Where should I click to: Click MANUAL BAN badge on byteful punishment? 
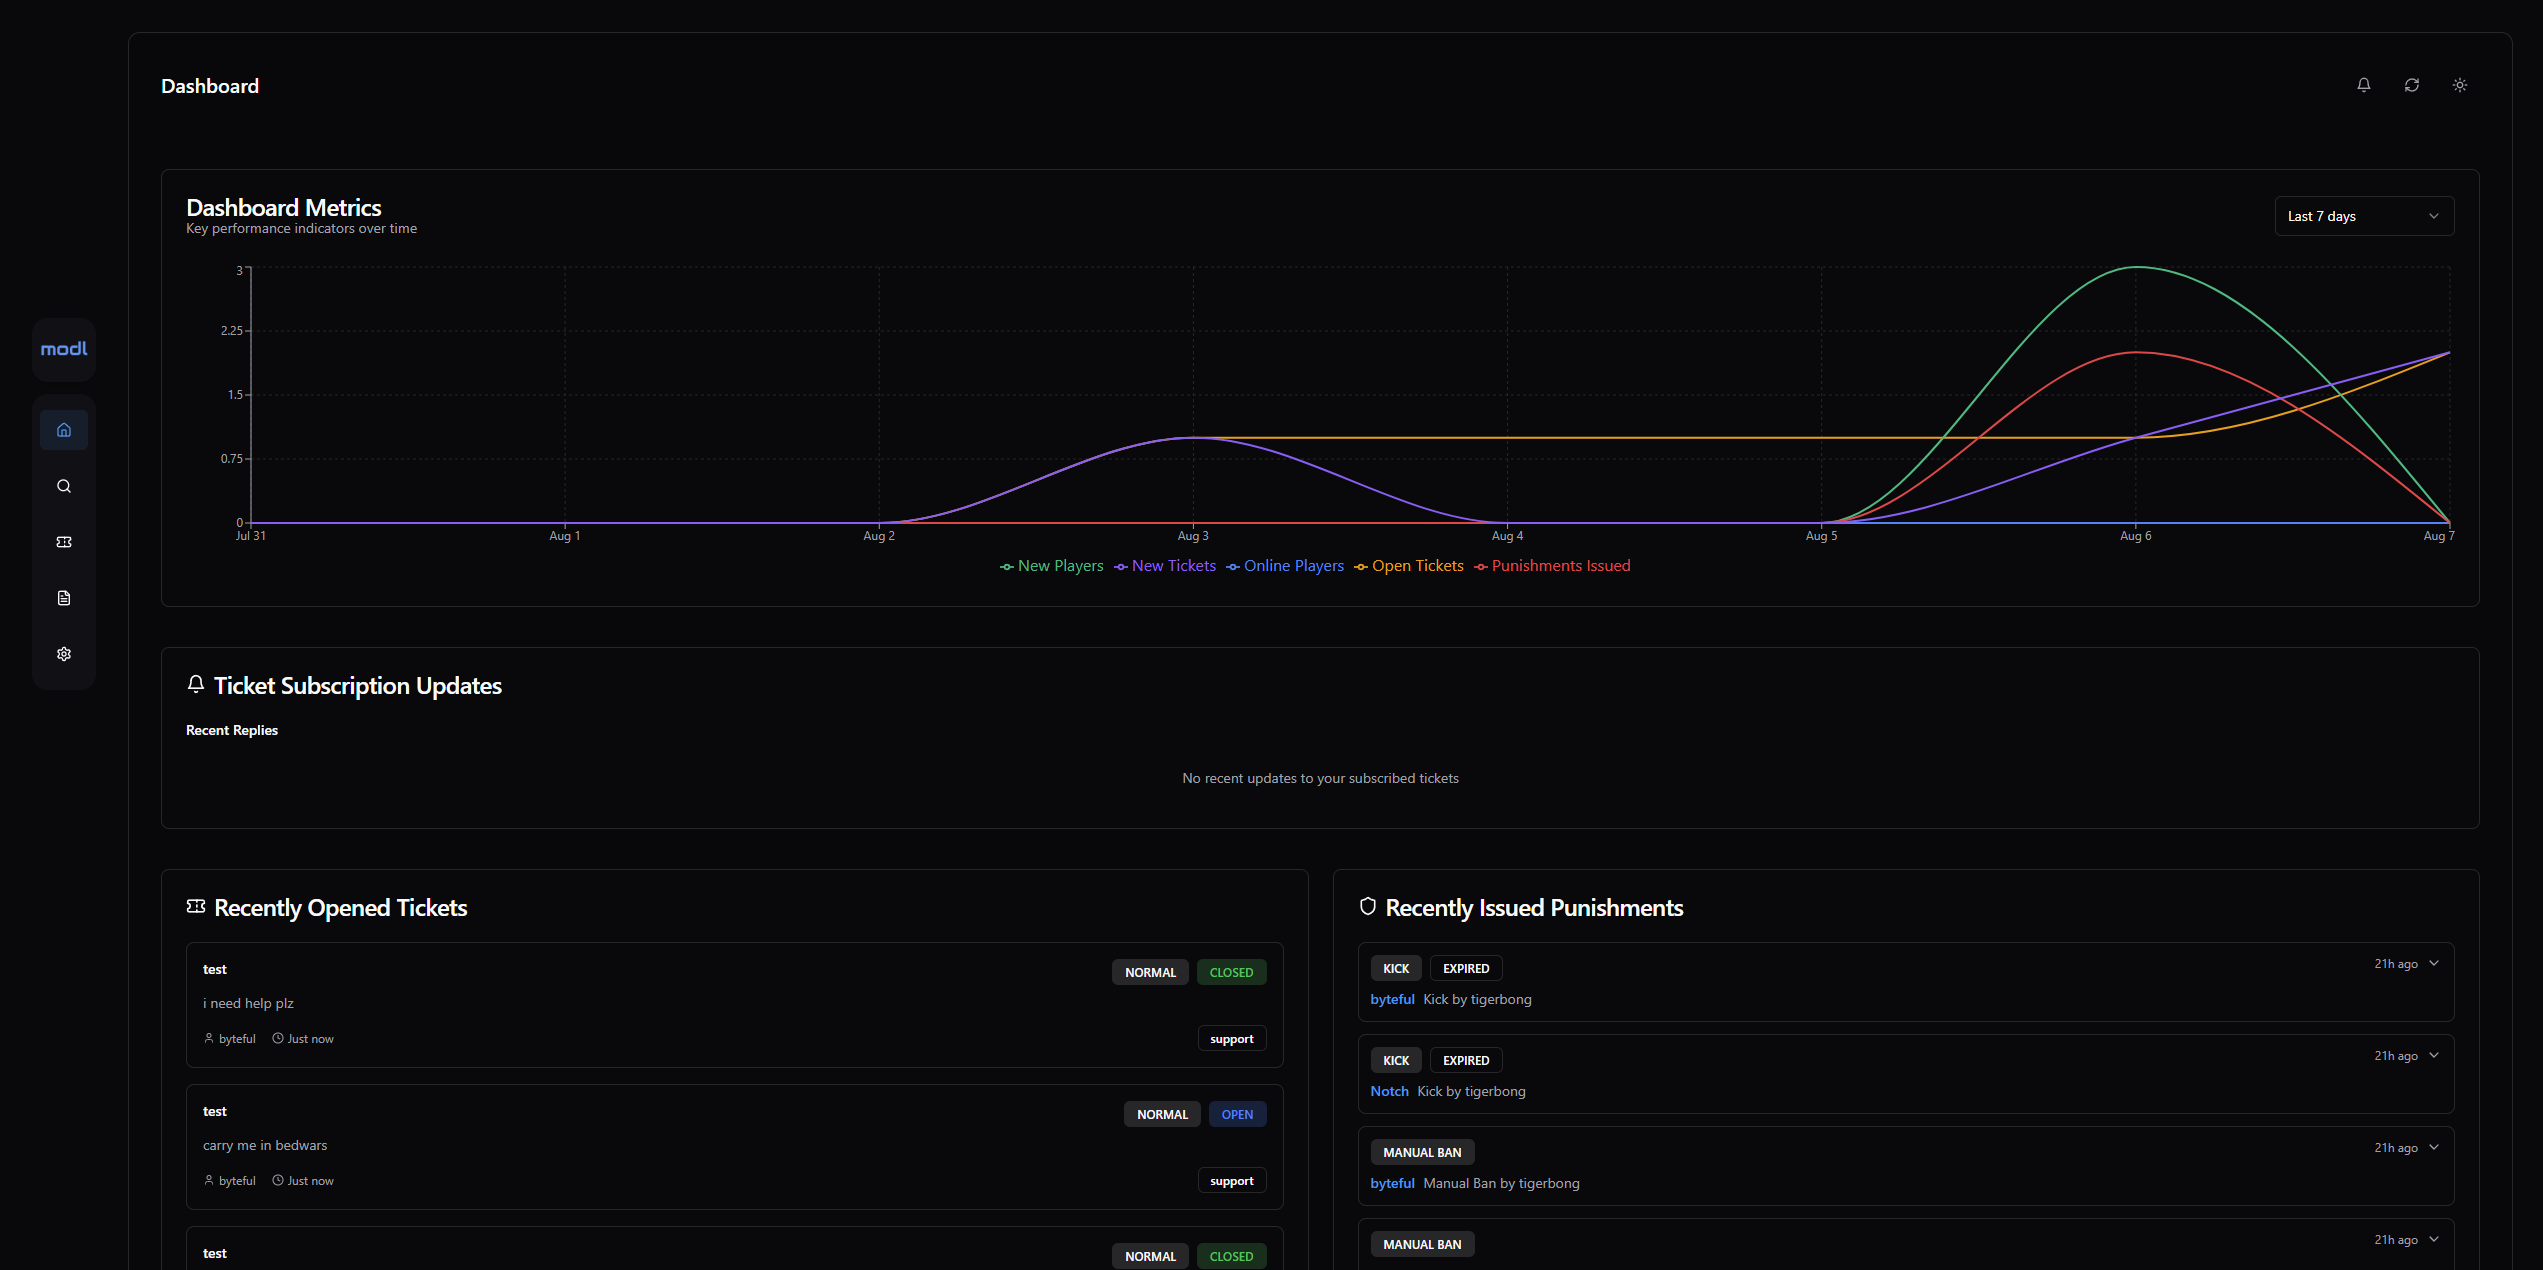tap(1422, 1152)
